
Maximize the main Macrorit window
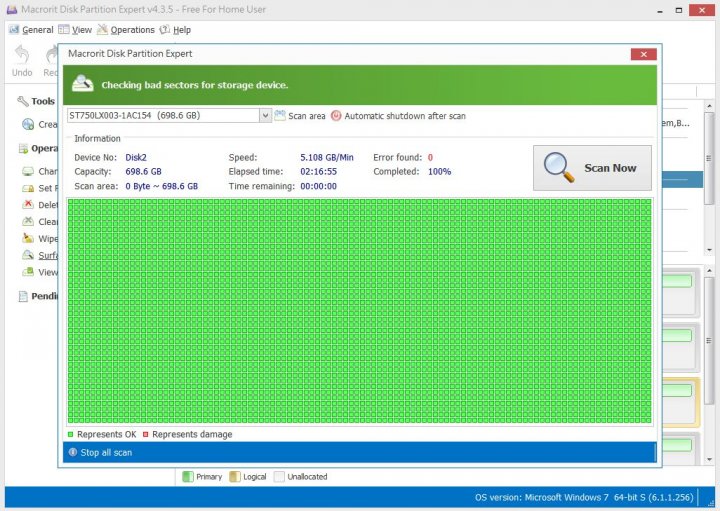(x=679, y=10)
